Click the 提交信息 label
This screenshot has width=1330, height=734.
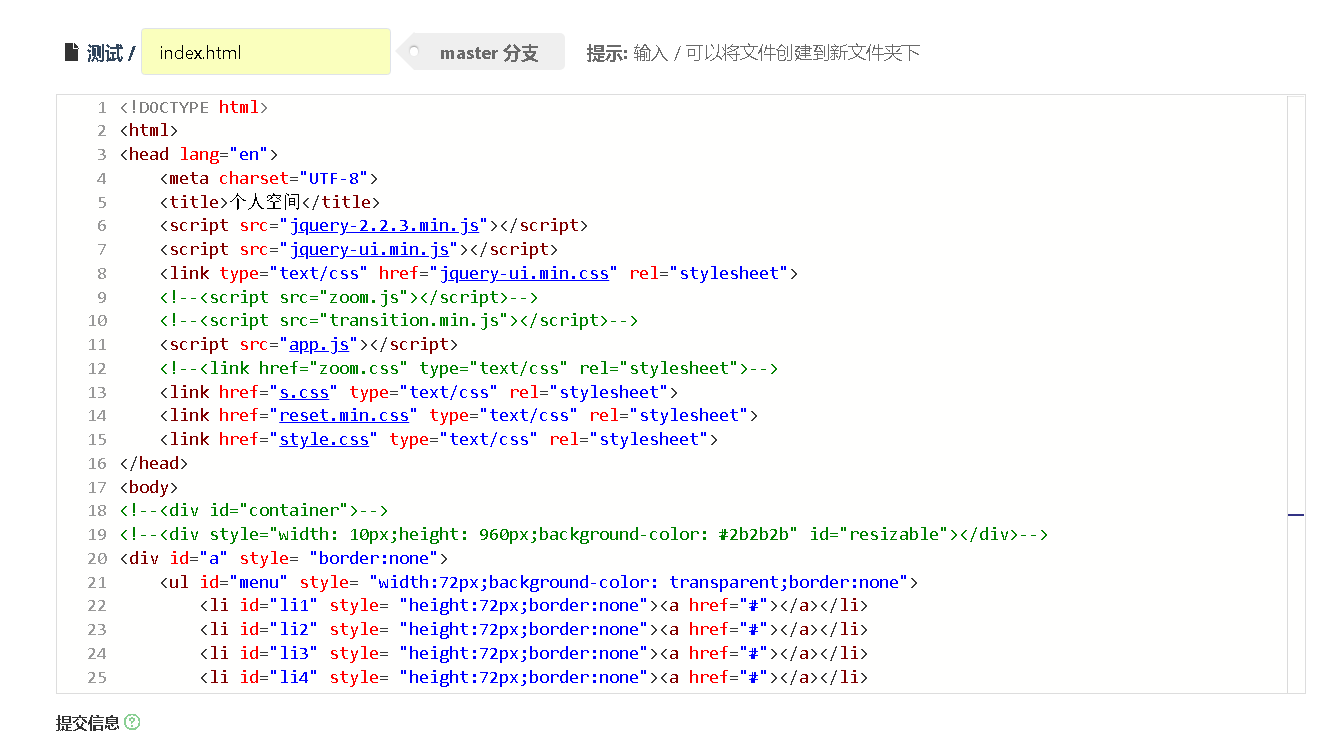click(88, 722)
